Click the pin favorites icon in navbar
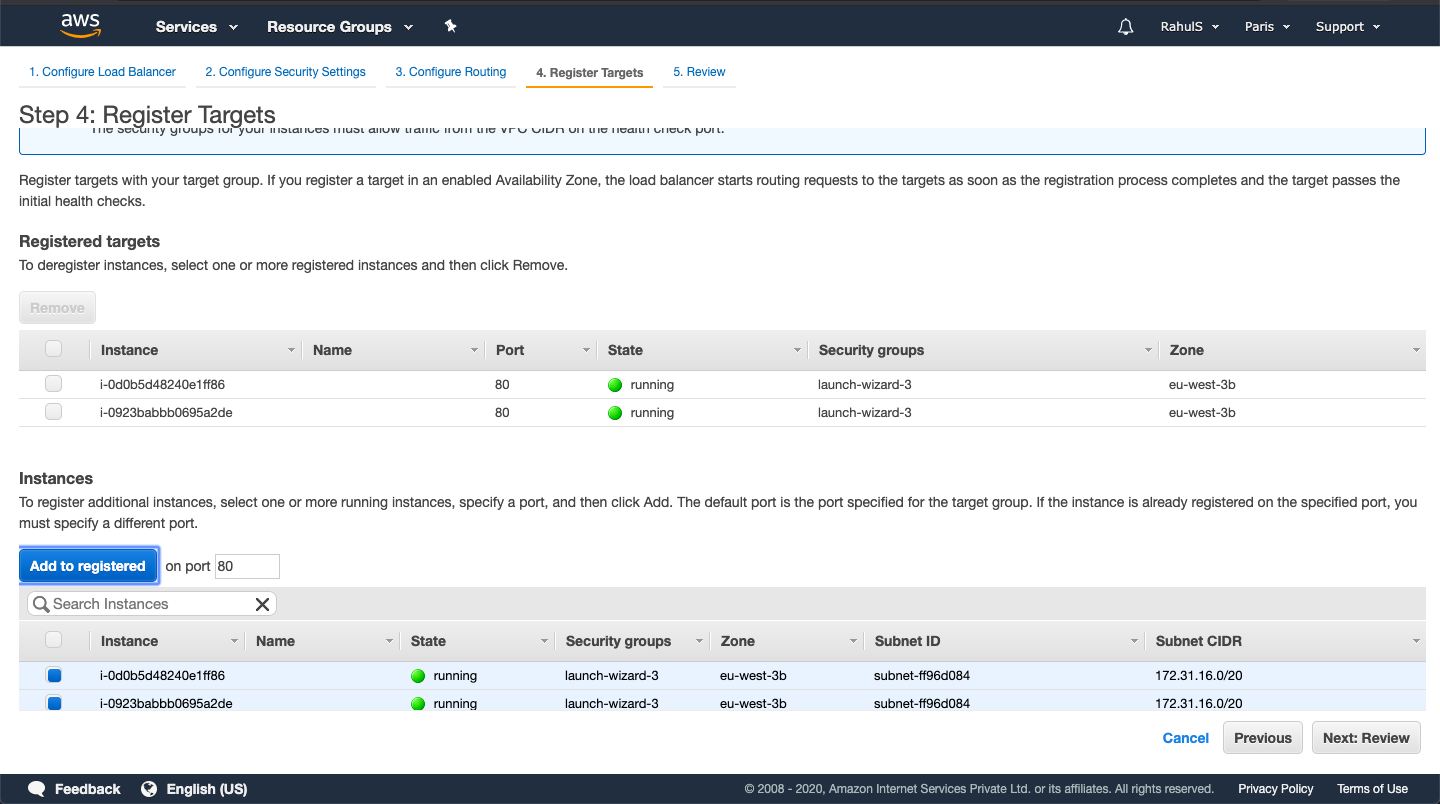The image size is (1440, 804). tap(450, 26)
